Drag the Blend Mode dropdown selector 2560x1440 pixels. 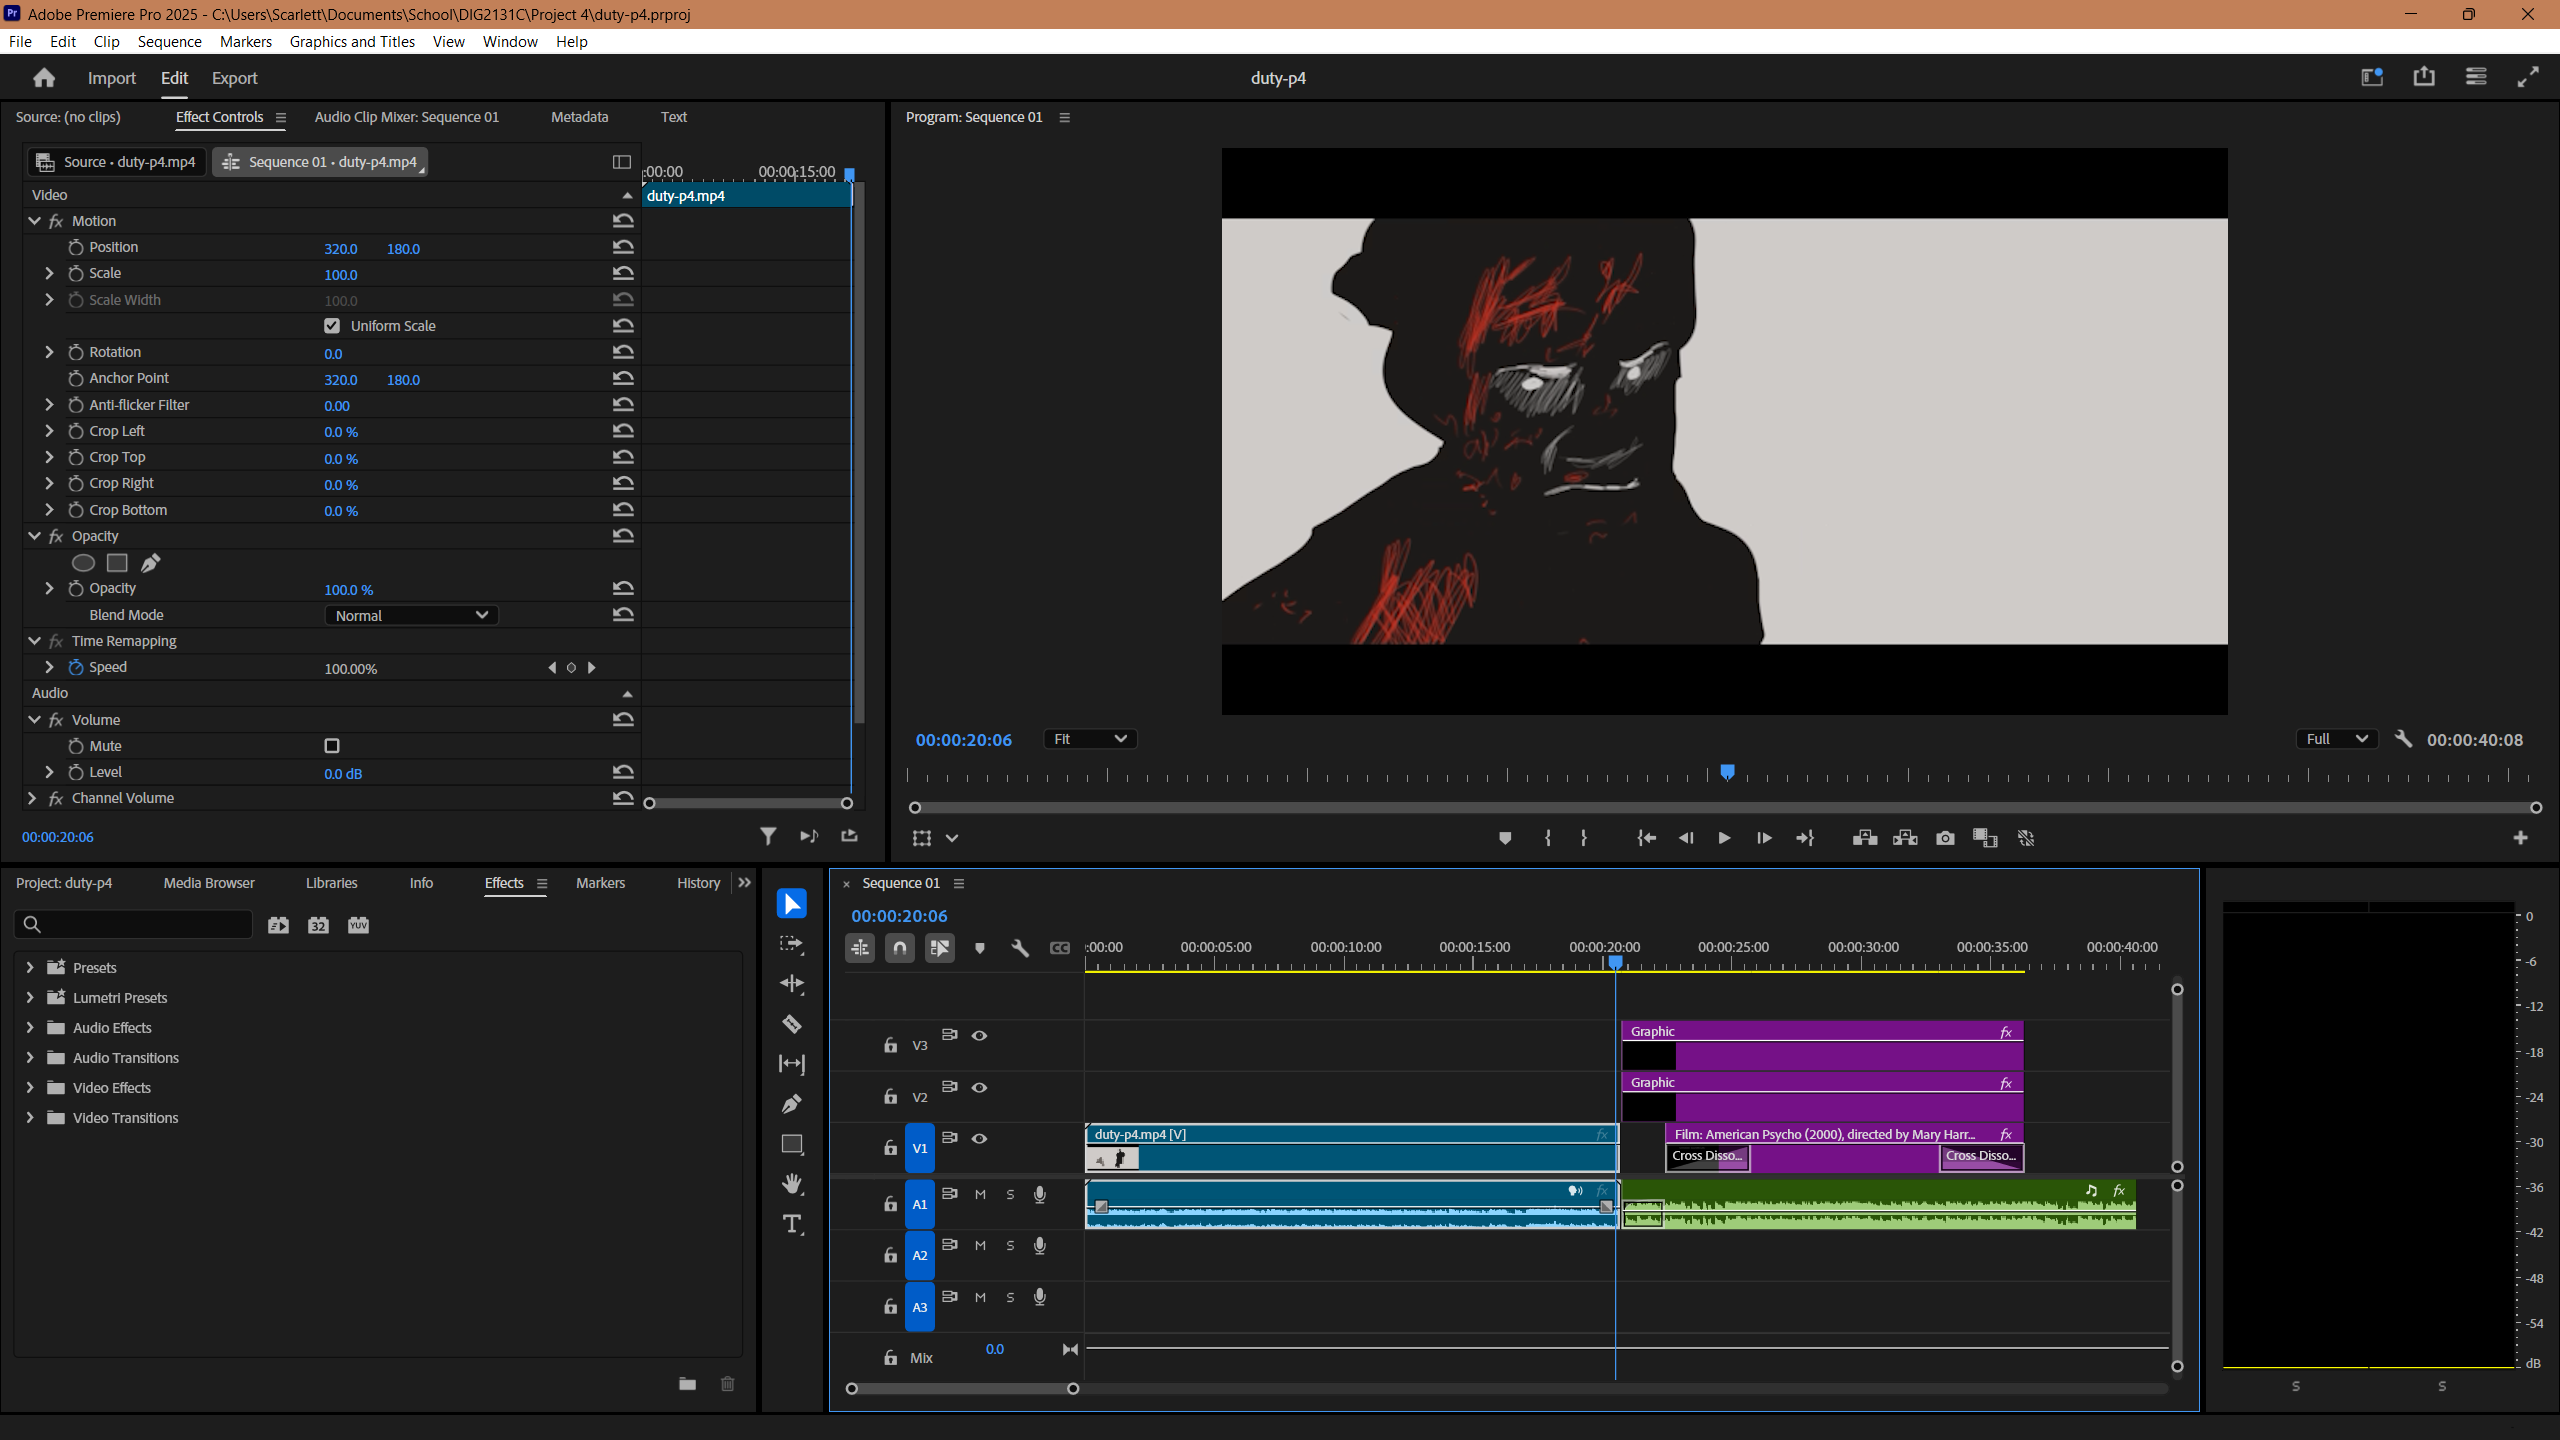coord(410,614)
